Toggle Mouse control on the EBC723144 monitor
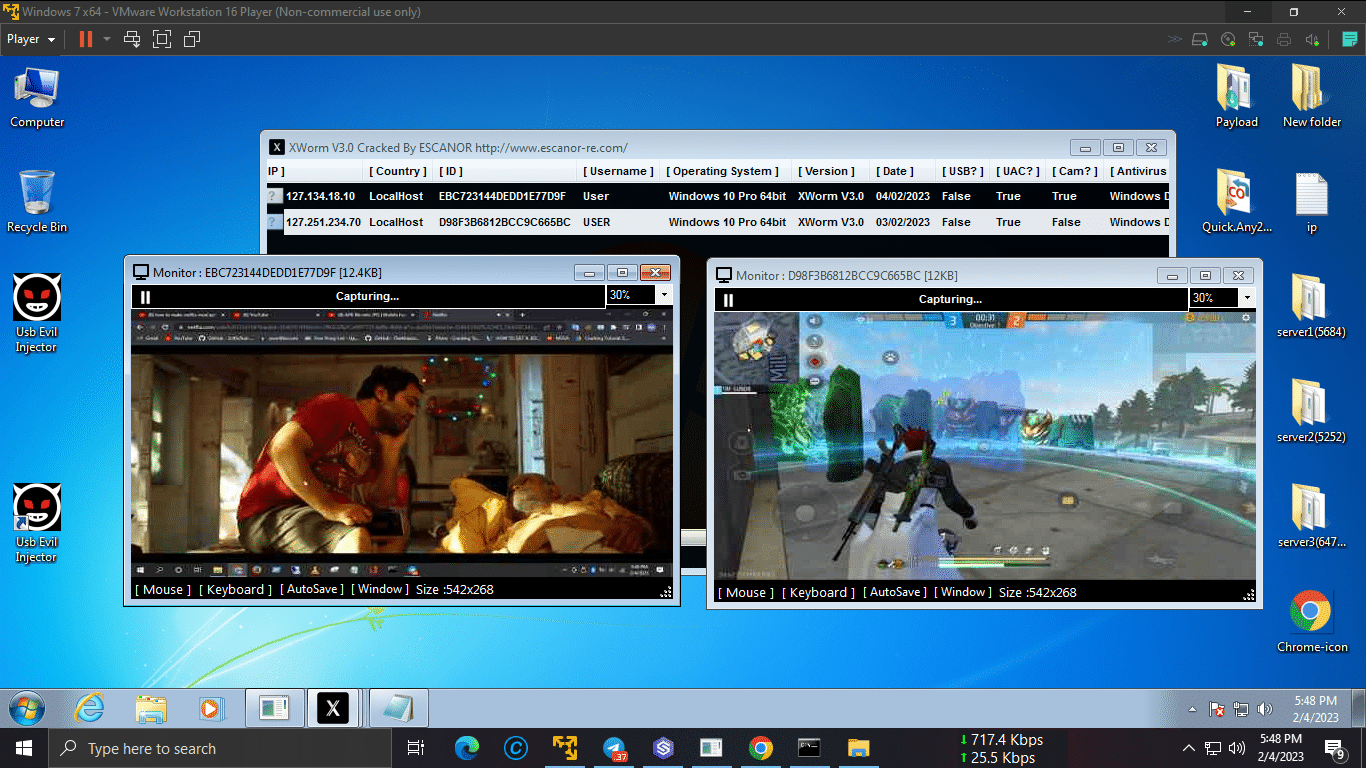Screen dimensions: 1366x768 161,589
